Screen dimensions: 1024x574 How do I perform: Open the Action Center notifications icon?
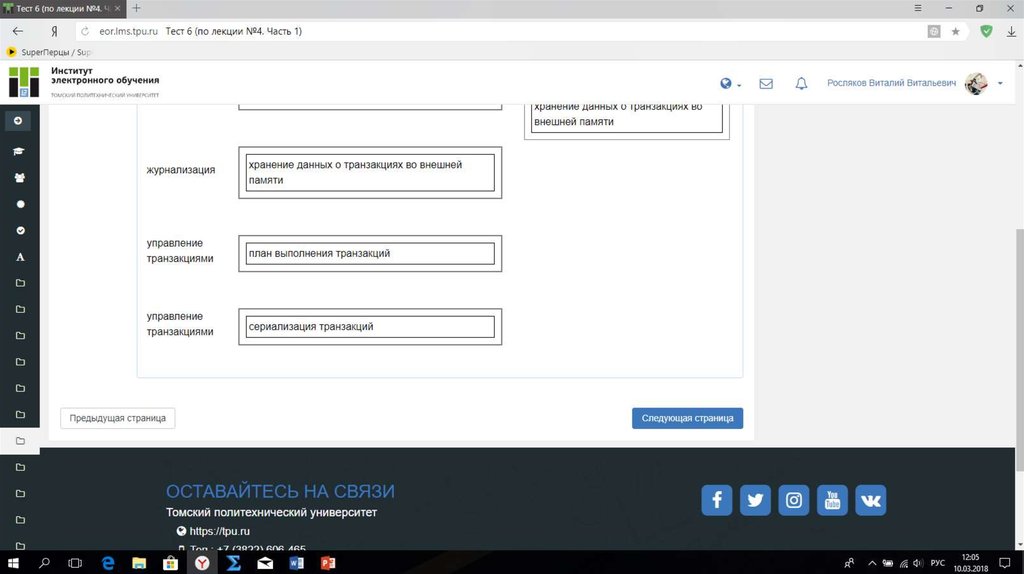(1004, 563)
